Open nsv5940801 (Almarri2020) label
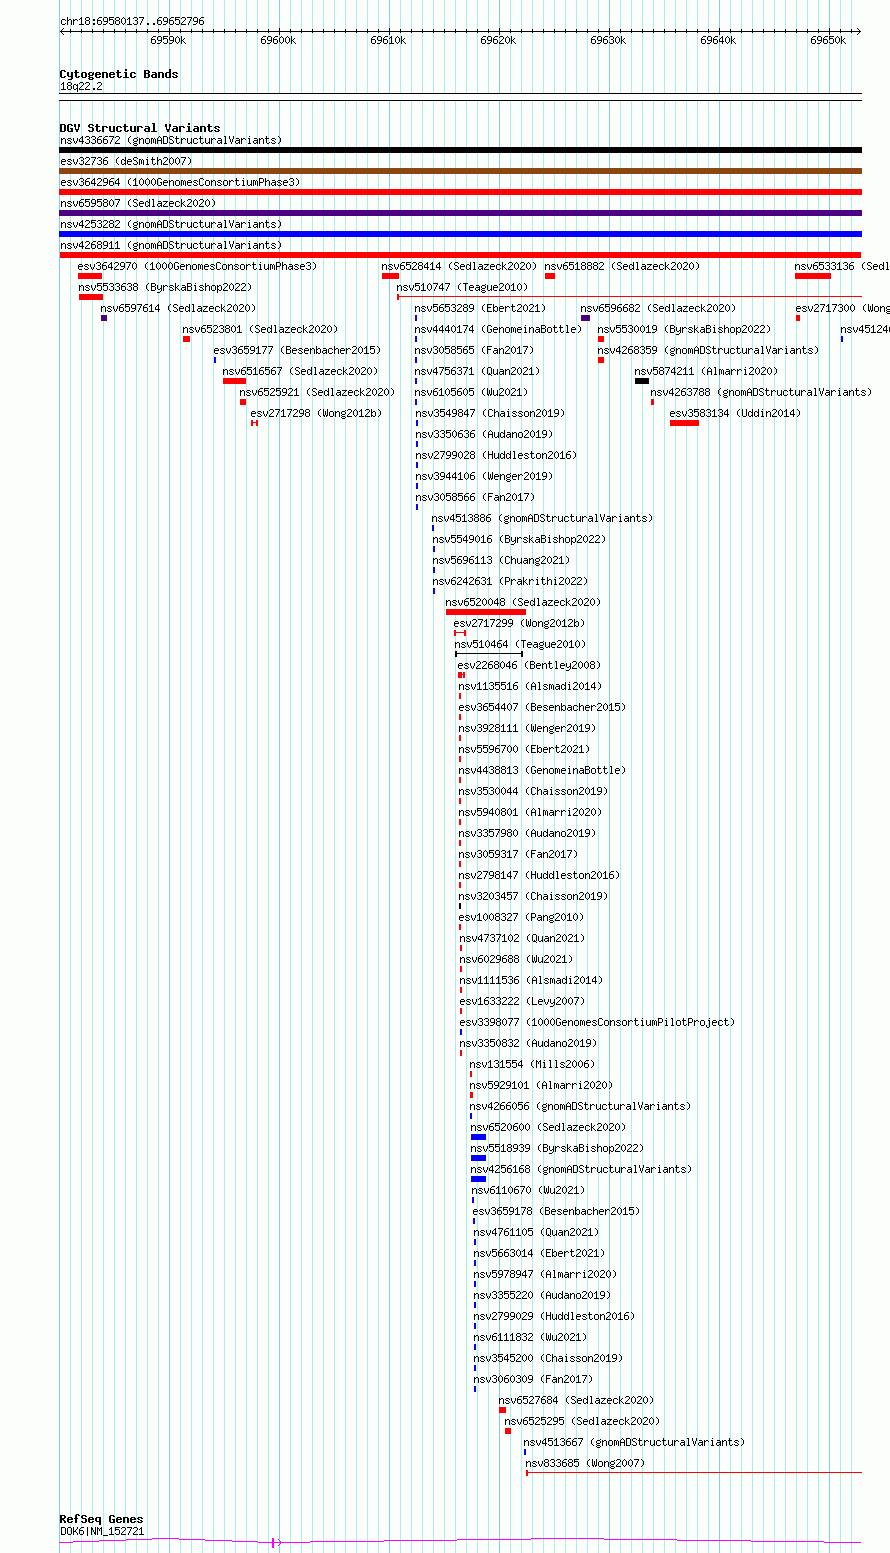This screenshot has width=890, height=1553. pos(531,812)
